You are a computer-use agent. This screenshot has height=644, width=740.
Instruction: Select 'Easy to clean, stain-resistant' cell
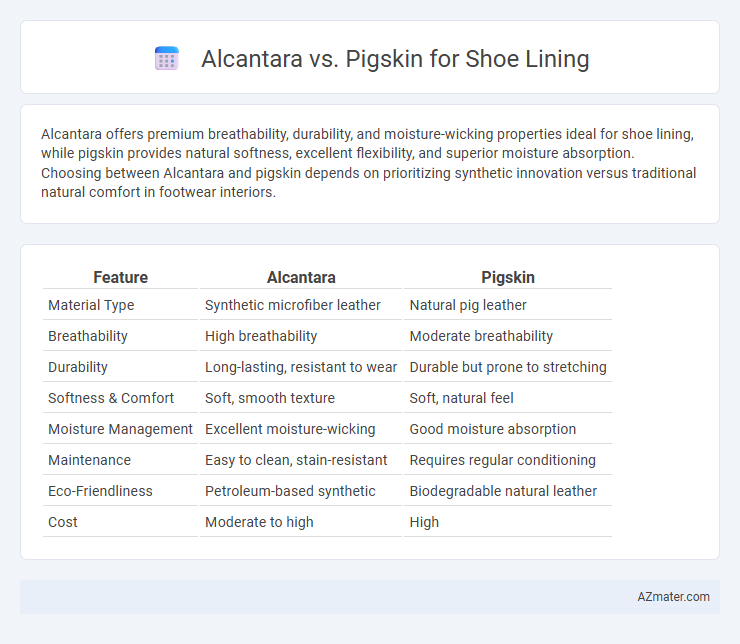[x=296, y=460]
